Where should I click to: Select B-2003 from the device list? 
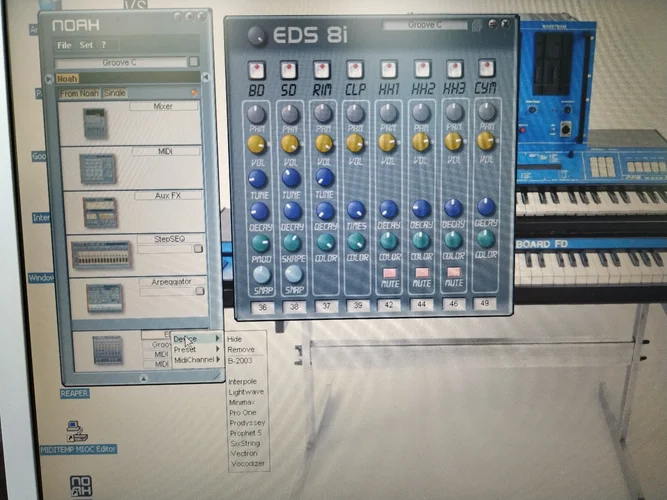tap(240, 360)
